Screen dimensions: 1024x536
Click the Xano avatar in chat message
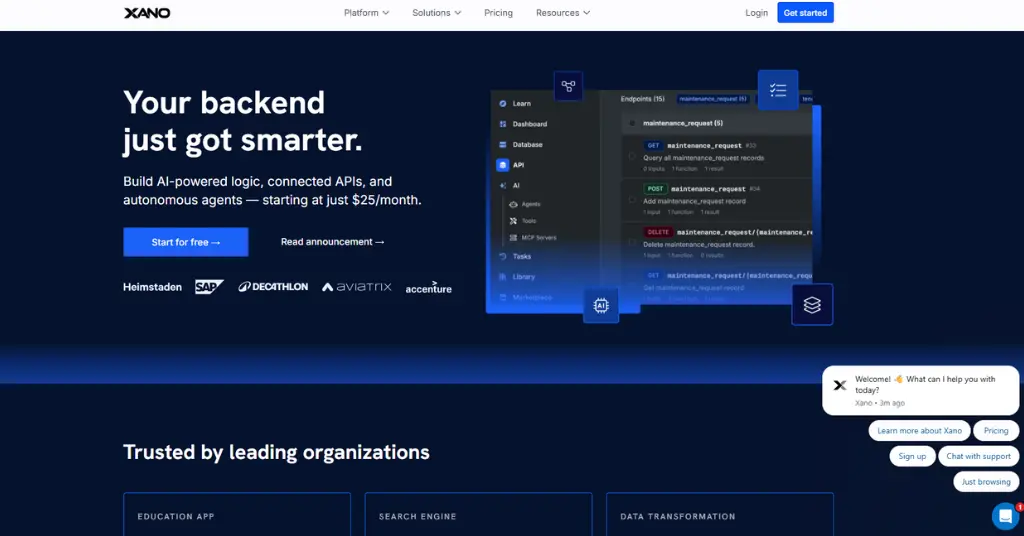[840, 385]
